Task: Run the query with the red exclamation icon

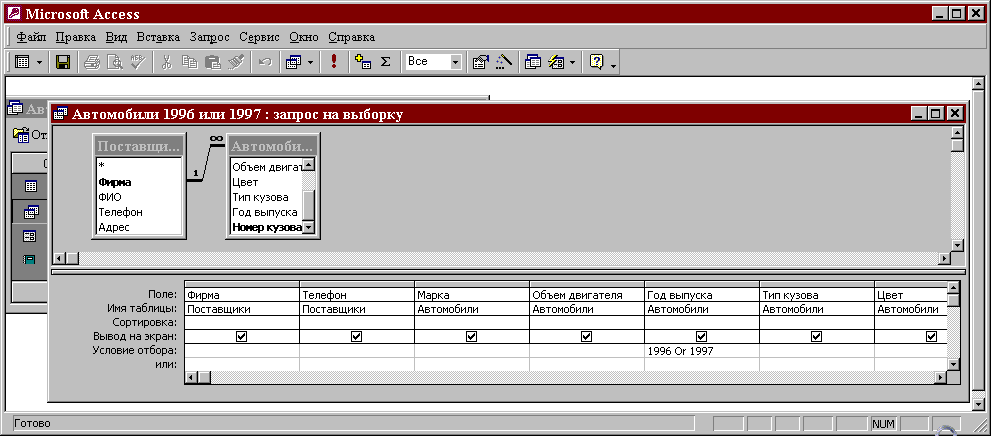Action: 334,62
